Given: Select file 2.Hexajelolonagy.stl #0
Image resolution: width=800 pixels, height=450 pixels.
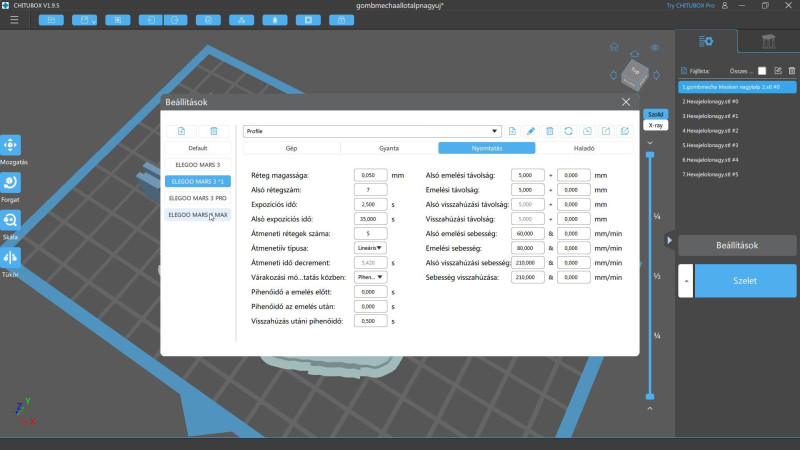Looking at the screenshot, I should click(737, 102).
